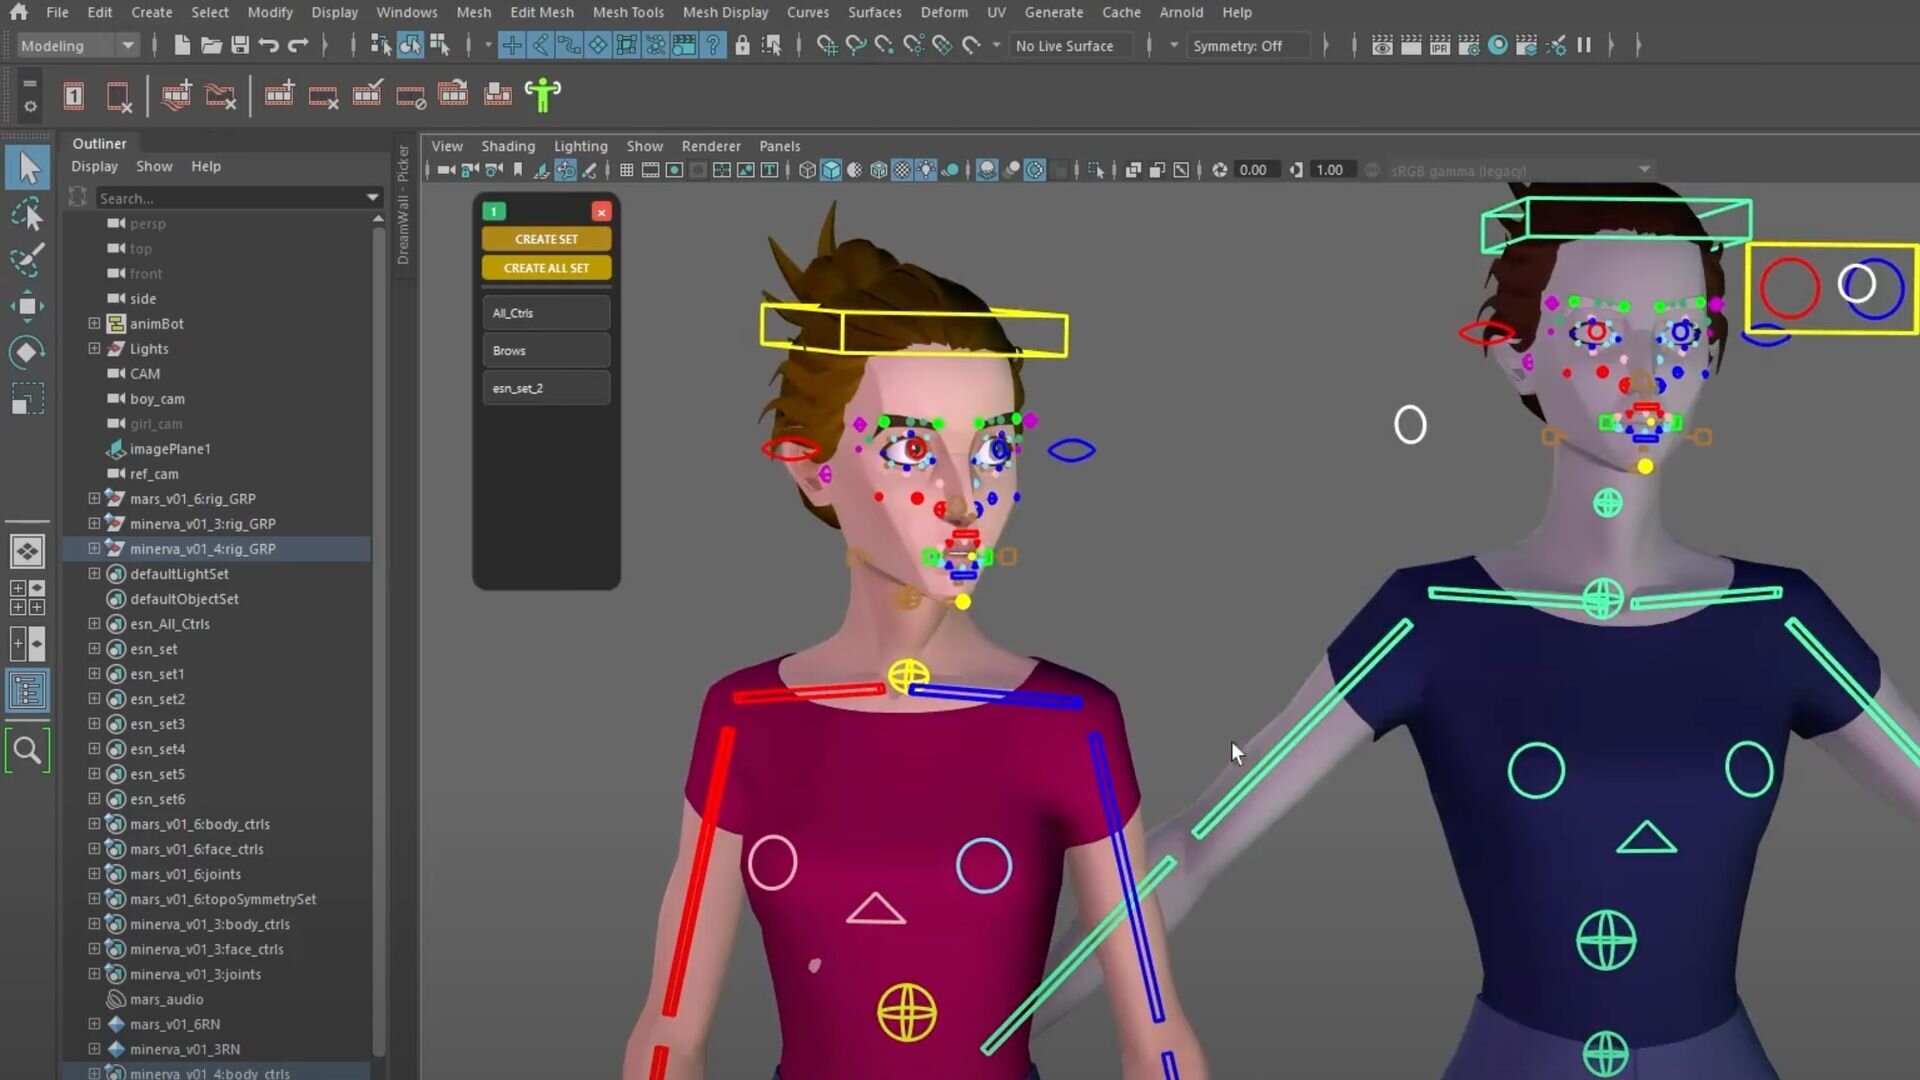Open the Outliner search magnifier icon

click(x=27, y=750)
